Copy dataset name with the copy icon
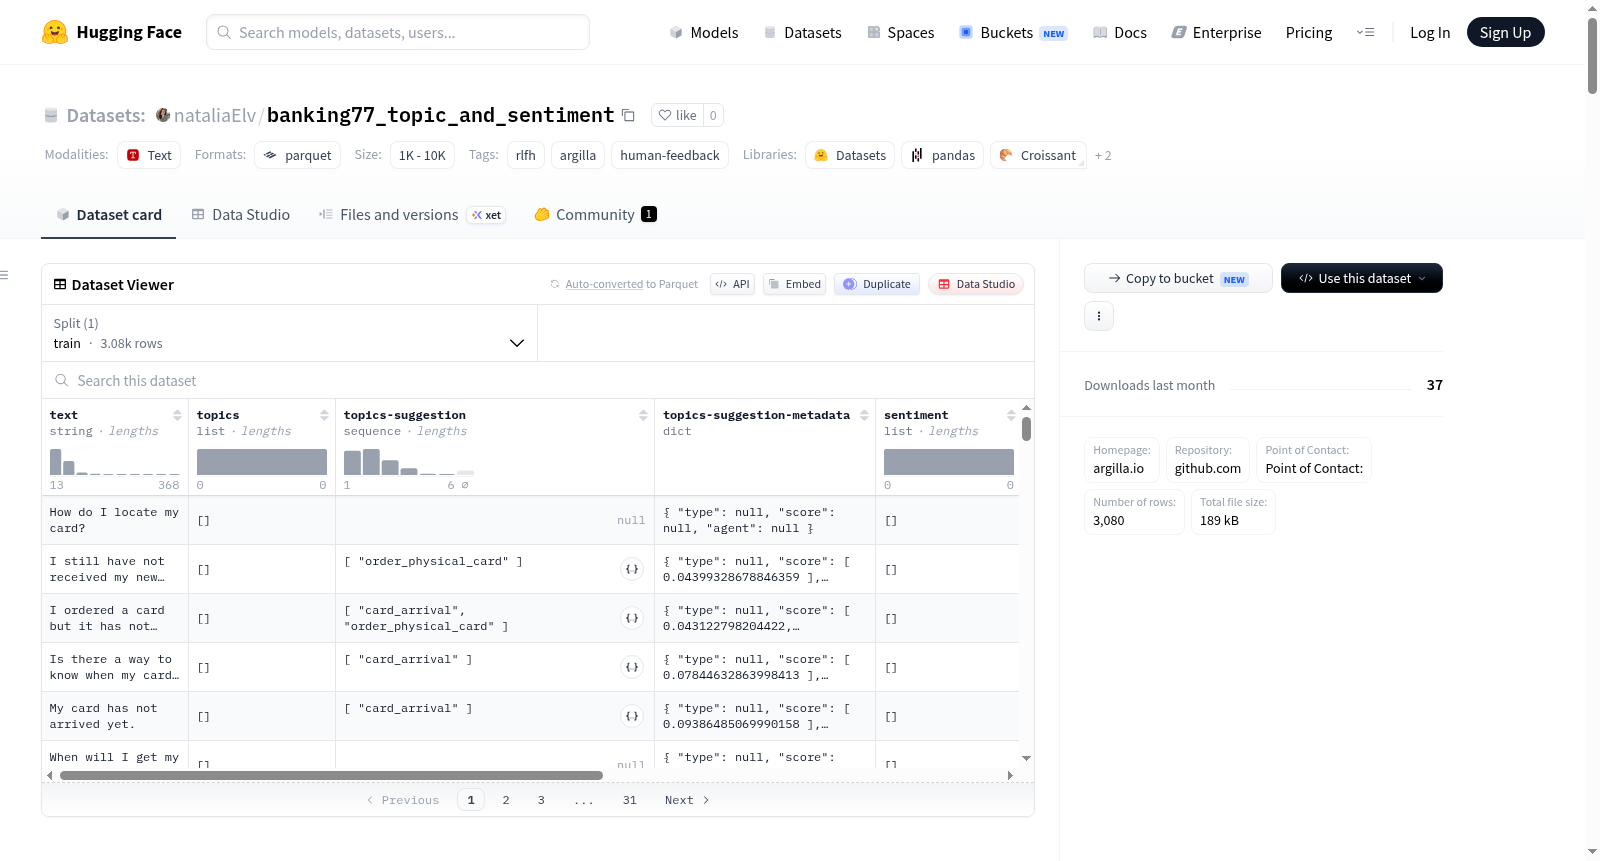This screenshot has width=1600, height=861. [x=628, y=115]
